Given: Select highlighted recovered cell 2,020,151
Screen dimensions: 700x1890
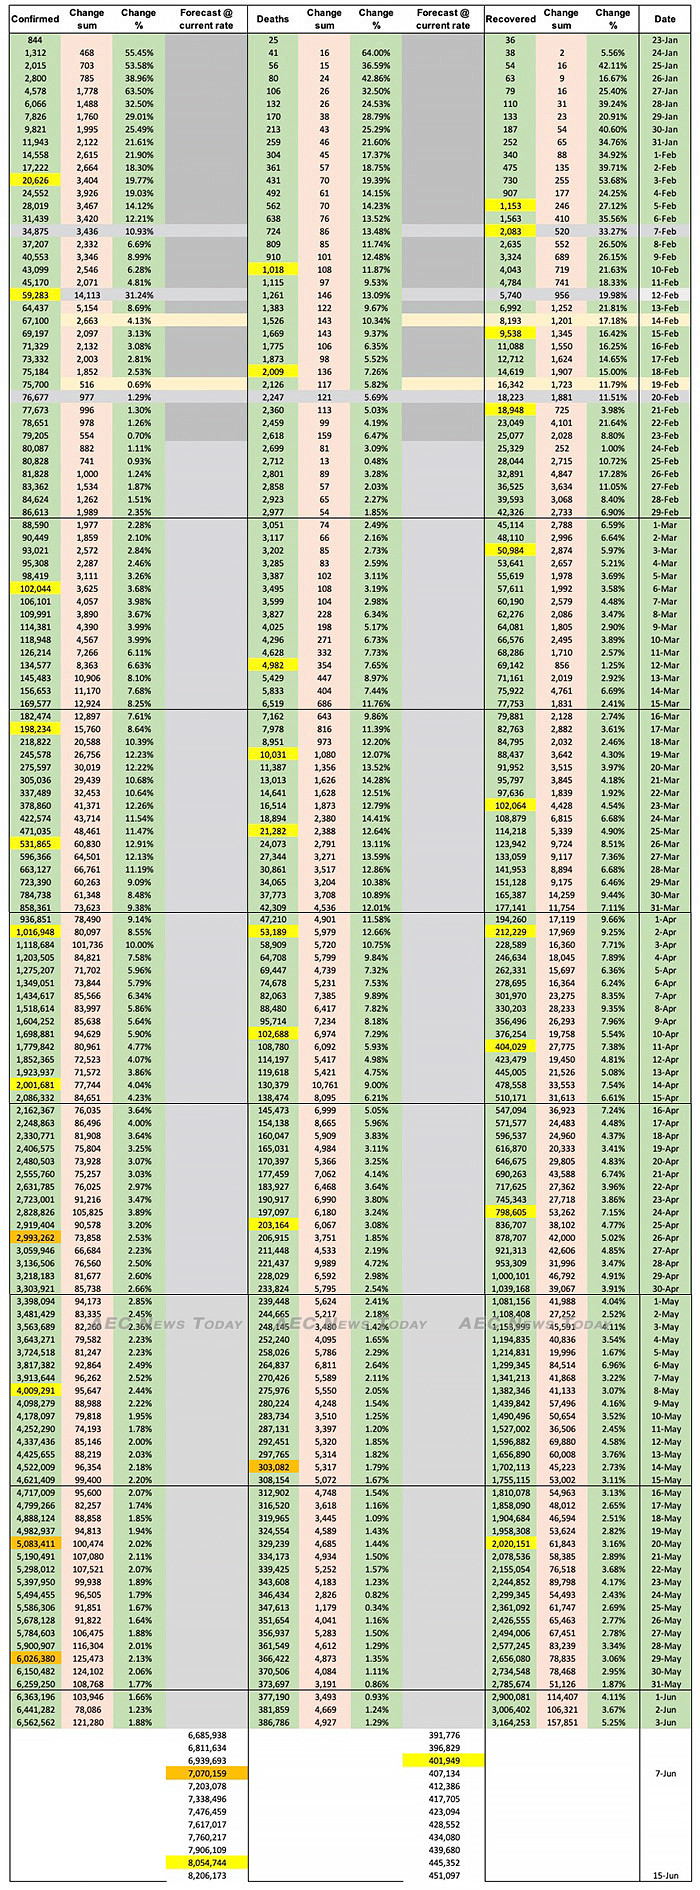Looking at the screenshot, I should point(510,1544).
